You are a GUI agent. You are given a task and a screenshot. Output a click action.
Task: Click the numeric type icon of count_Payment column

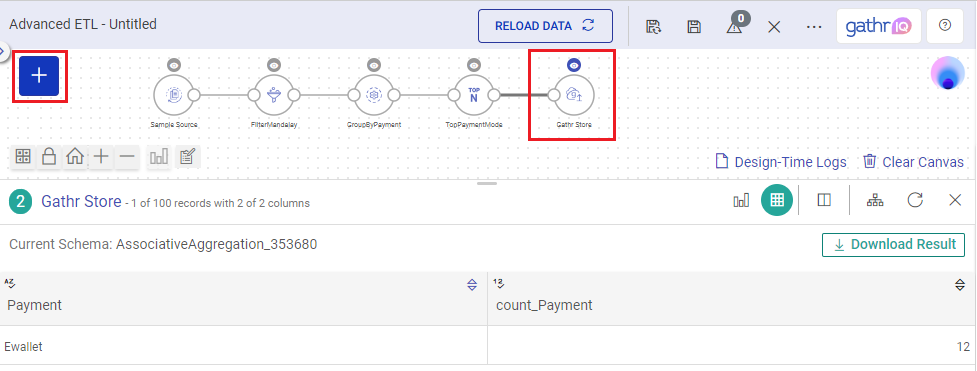(498, 284)
